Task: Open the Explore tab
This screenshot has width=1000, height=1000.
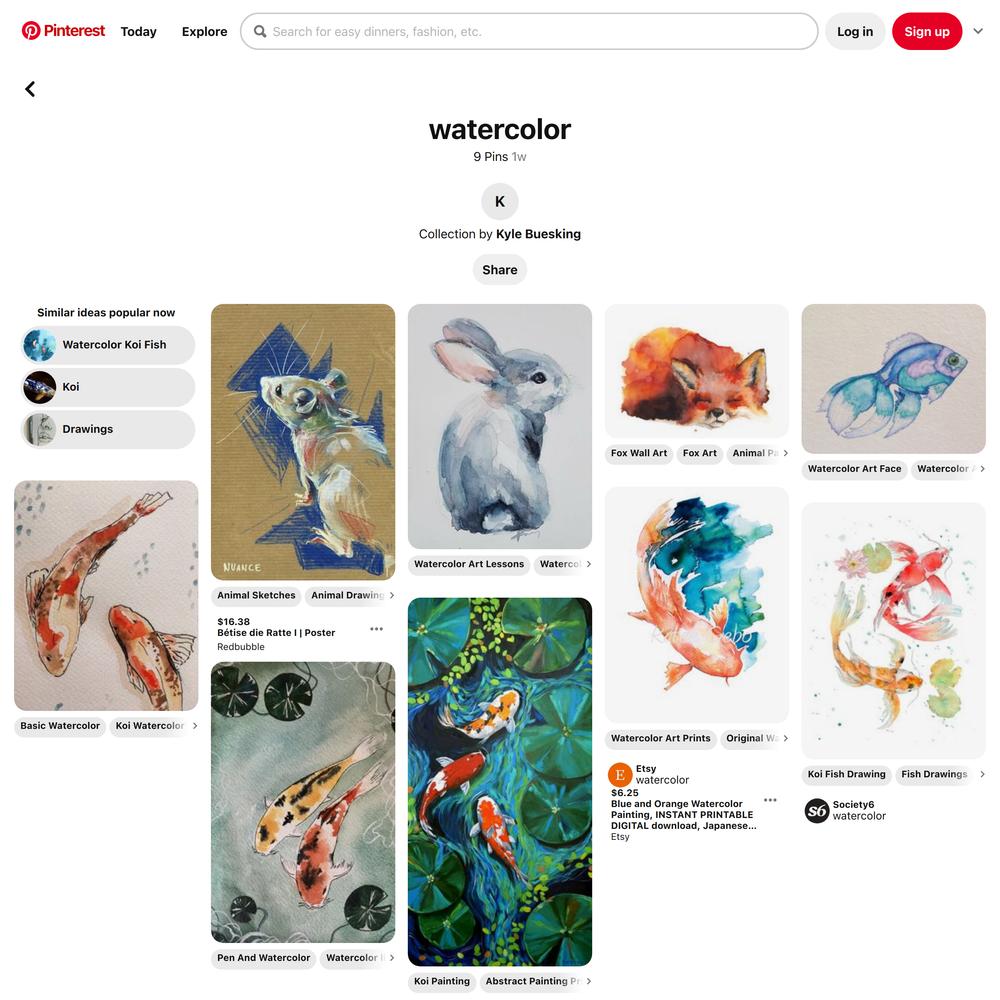Action: (204, 31)
